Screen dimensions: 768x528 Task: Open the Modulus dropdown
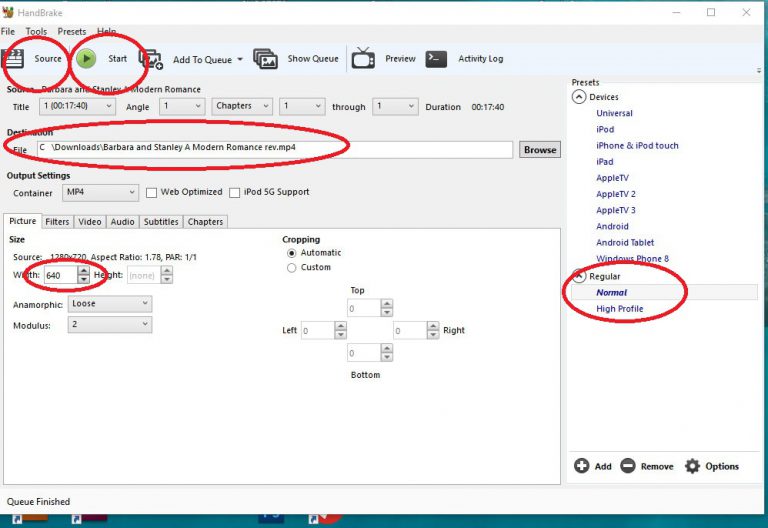coord(110,325)
